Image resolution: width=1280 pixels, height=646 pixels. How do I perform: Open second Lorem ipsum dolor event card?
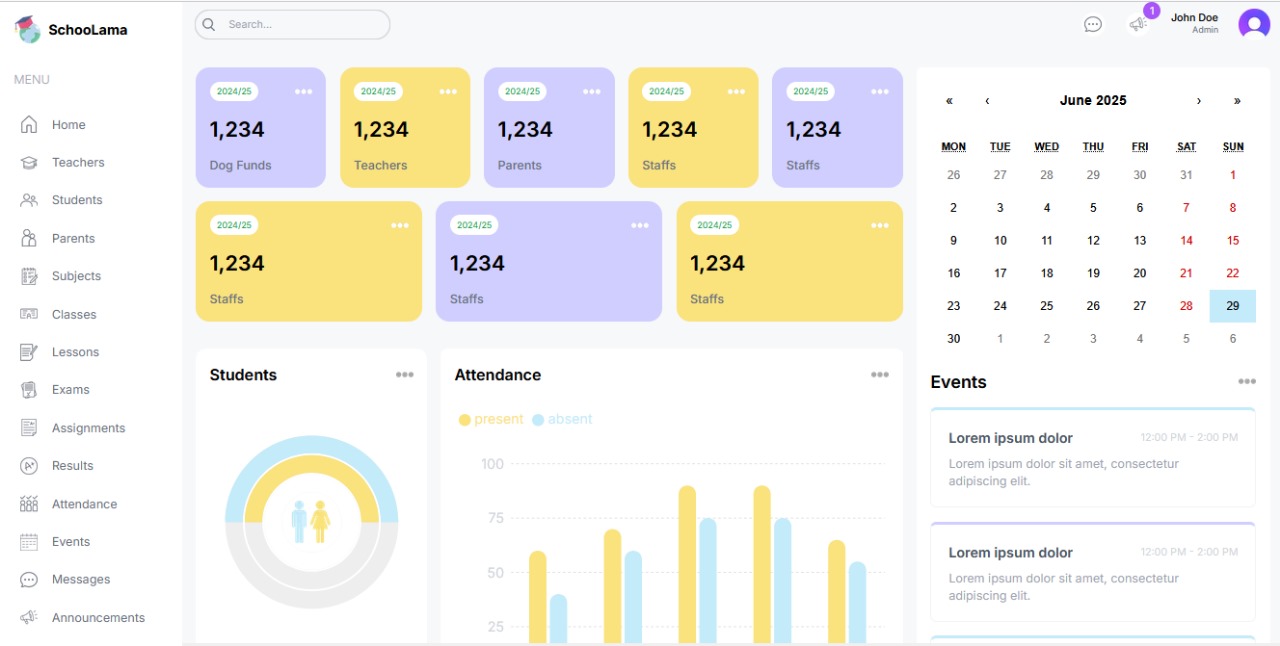tap(1093, 573)
